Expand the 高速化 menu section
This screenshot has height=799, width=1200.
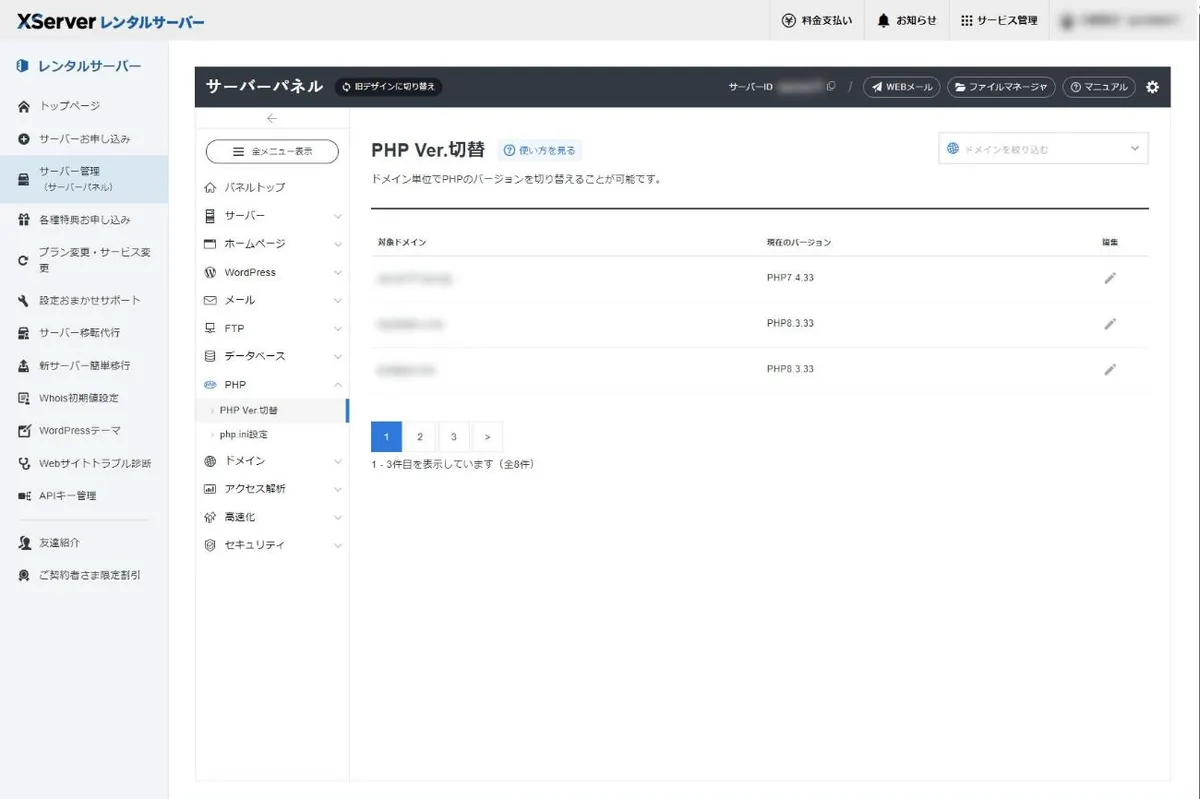click(272, 517)
